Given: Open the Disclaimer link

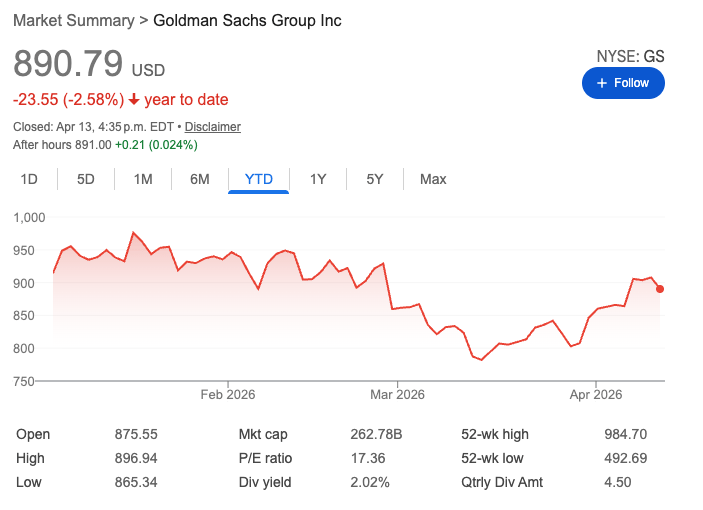Looking at the screenshot, I should pyautogui.click(x=213, y=127).
